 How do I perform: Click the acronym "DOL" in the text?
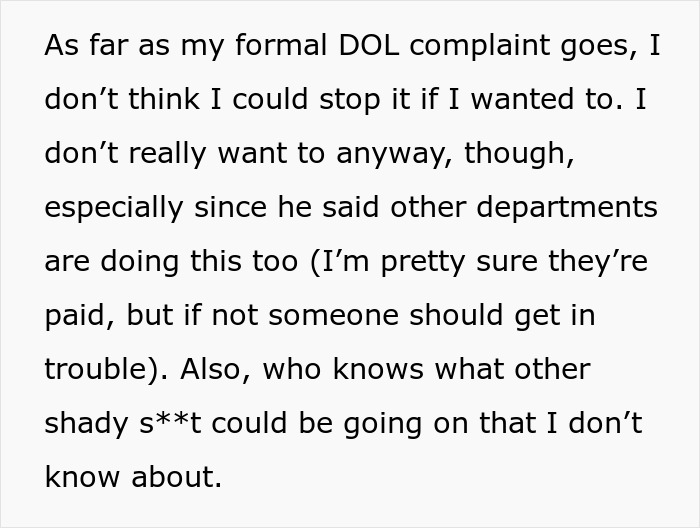346,48
